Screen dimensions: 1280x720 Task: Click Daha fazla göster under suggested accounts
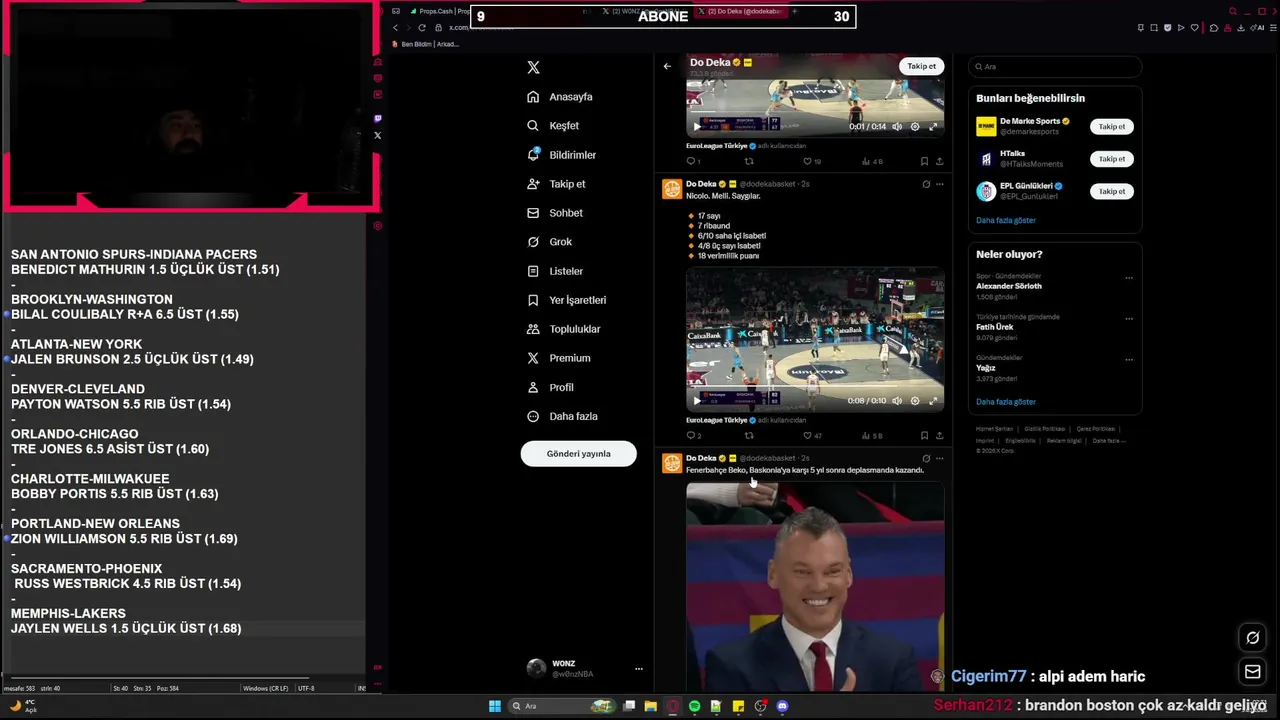click(1006, 220)
